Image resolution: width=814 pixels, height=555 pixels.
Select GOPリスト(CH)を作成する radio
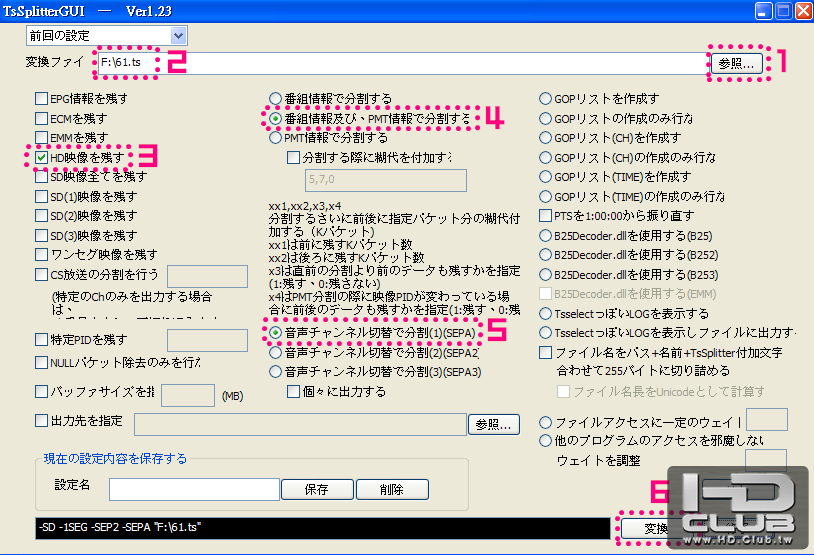[x=545, y=138]
